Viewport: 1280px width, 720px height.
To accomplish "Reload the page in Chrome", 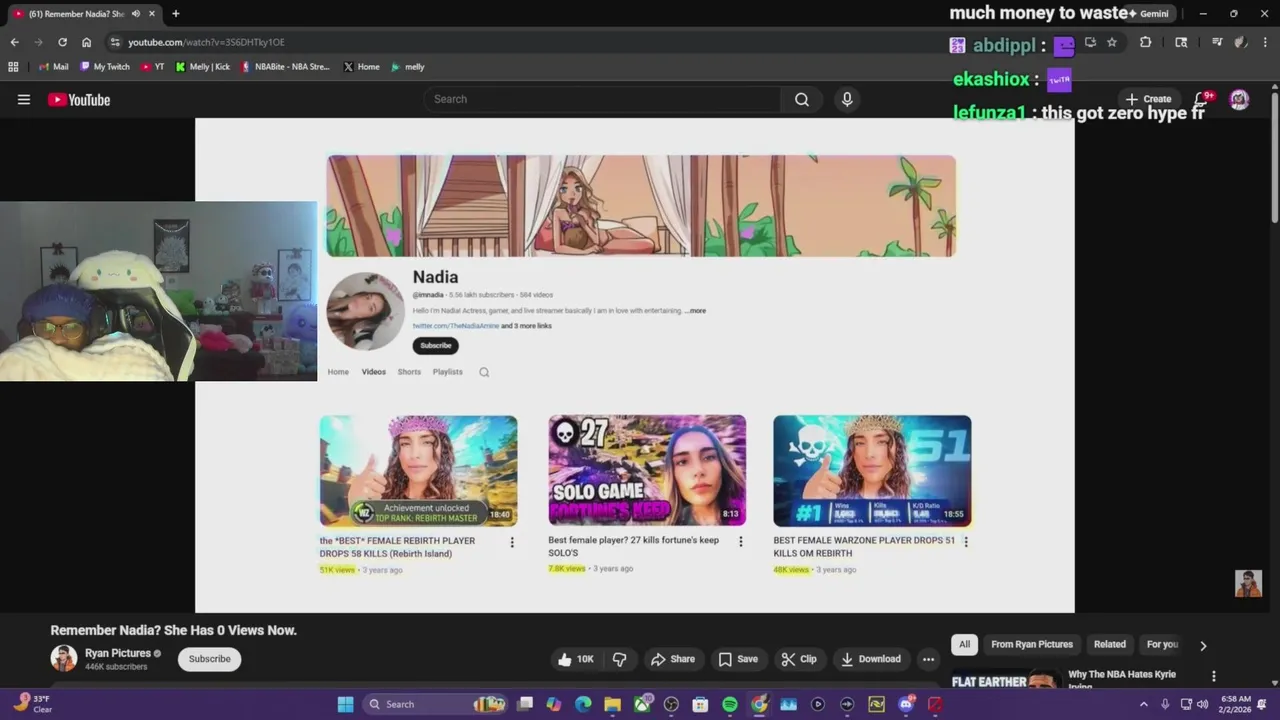I will 62,42.
